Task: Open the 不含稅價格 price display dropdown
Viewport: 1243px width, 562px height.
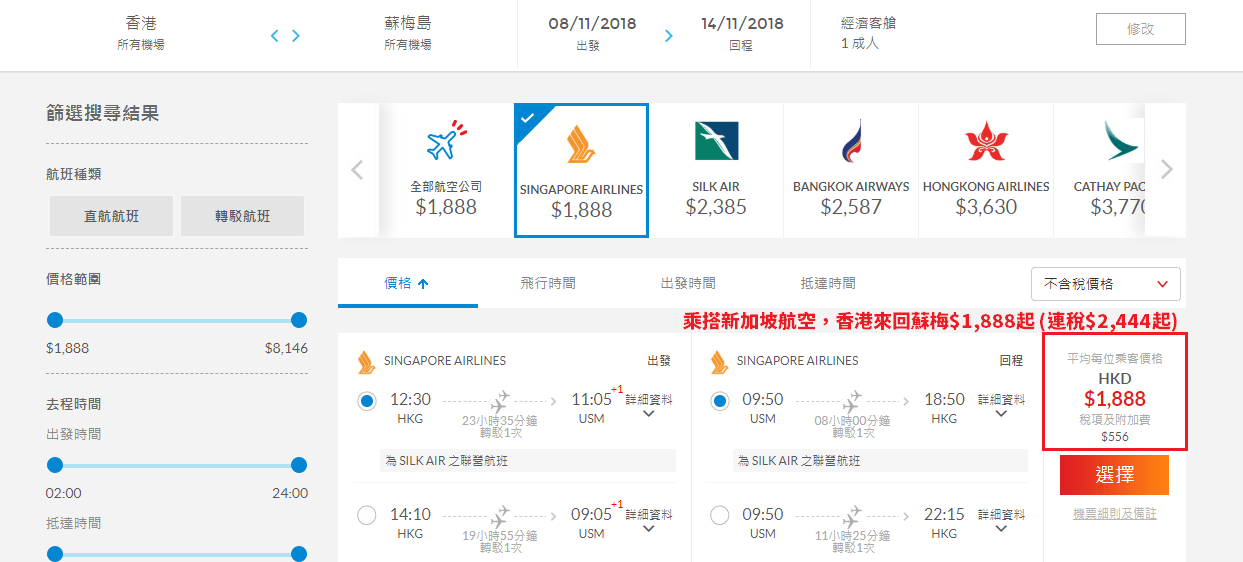Action: point(1106,284)
